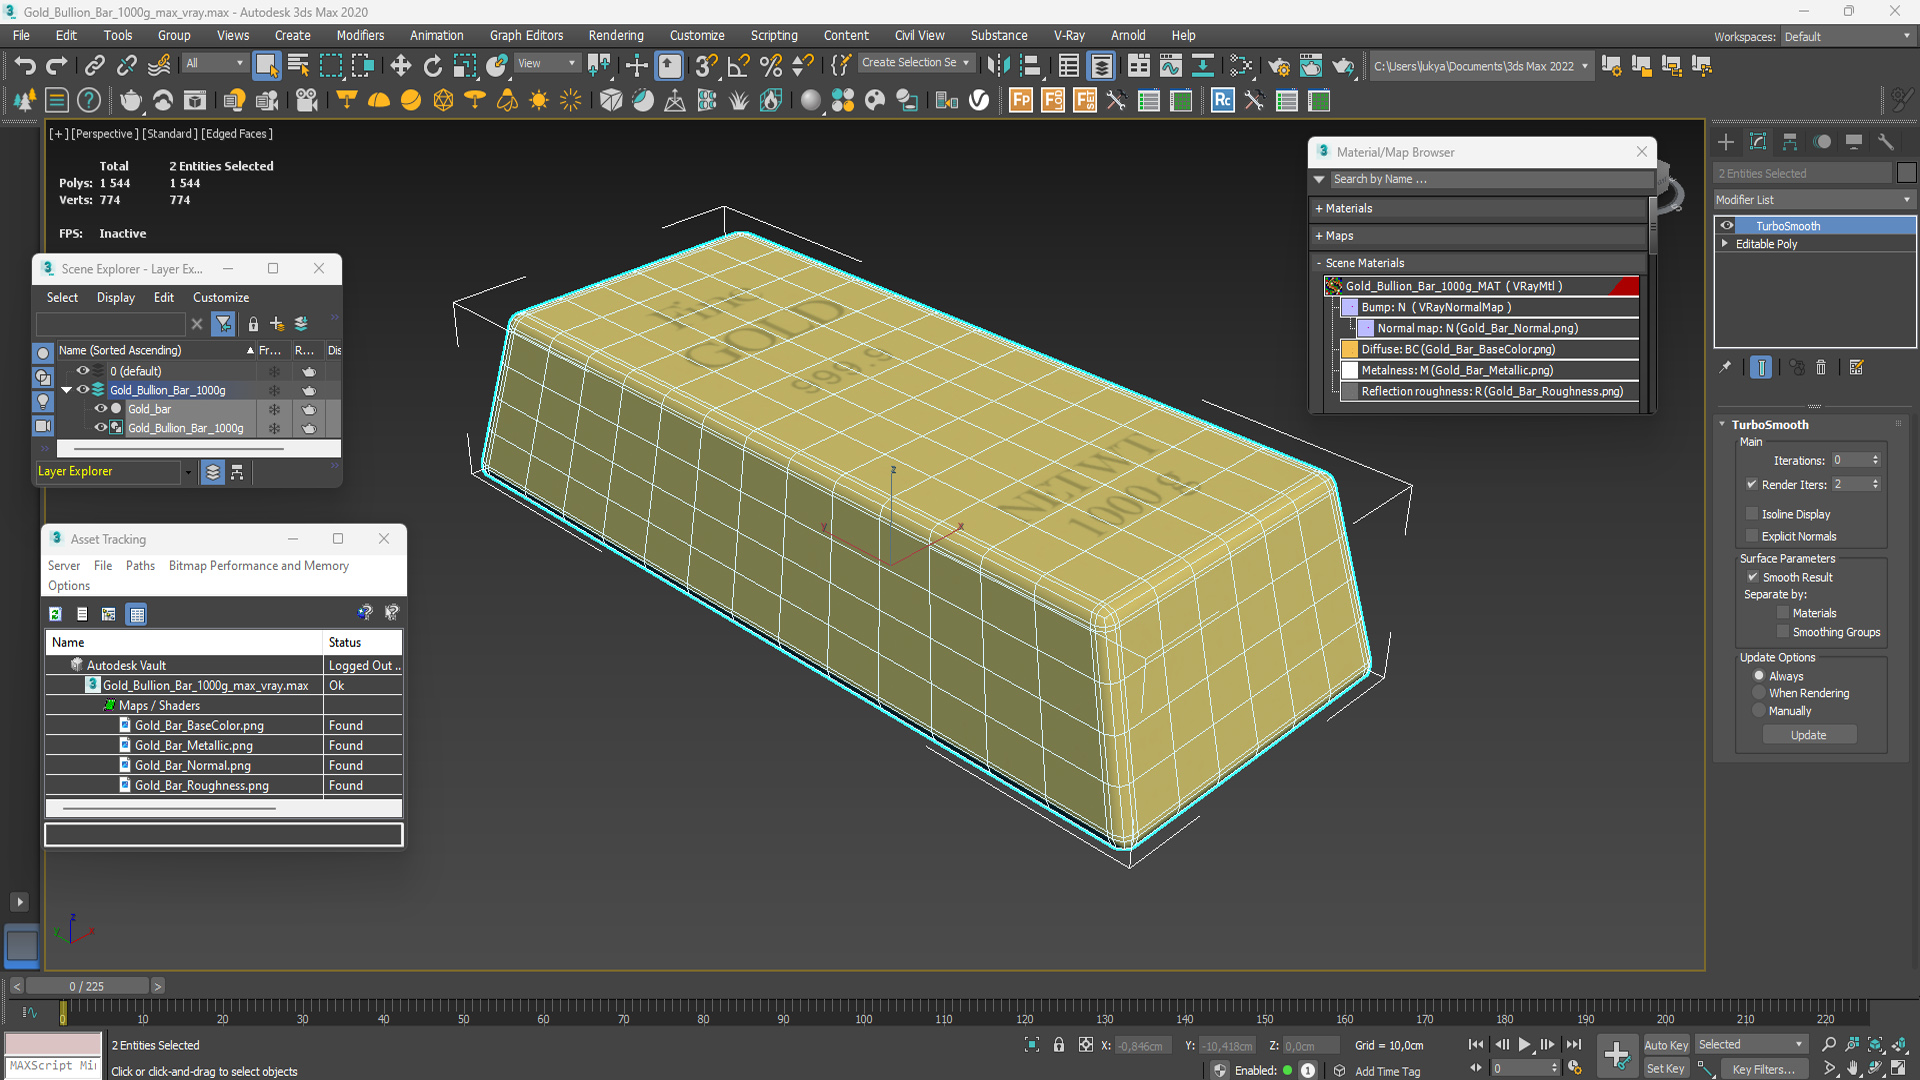Viewport: 1920px width, 1080px height.
Task: Click the Auto Key button
Action: [x=1666, y=1045]
